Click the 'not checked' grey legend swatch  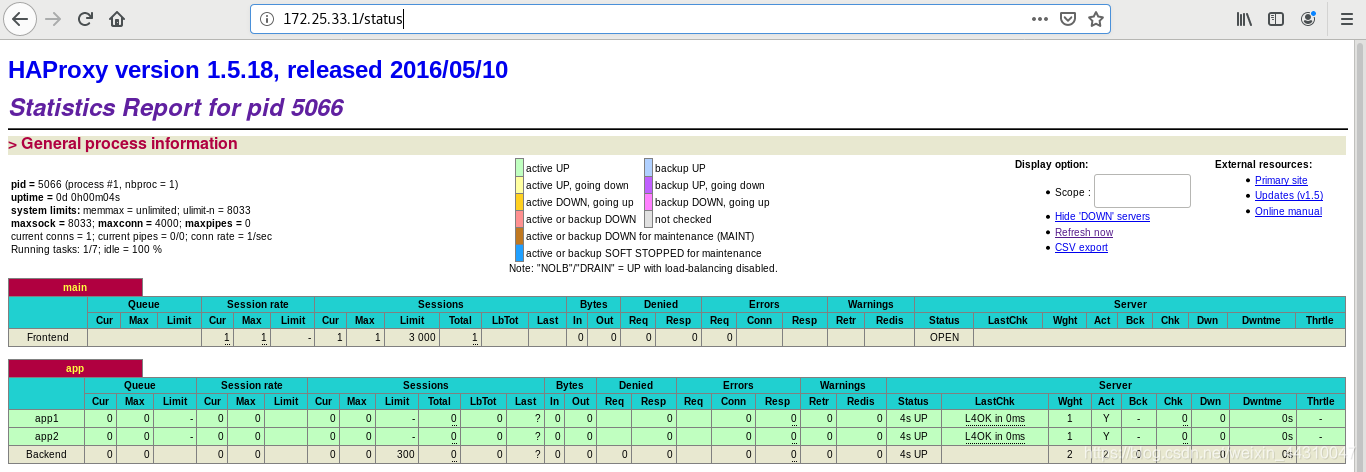pyautogui.click(x=648, y=219)
